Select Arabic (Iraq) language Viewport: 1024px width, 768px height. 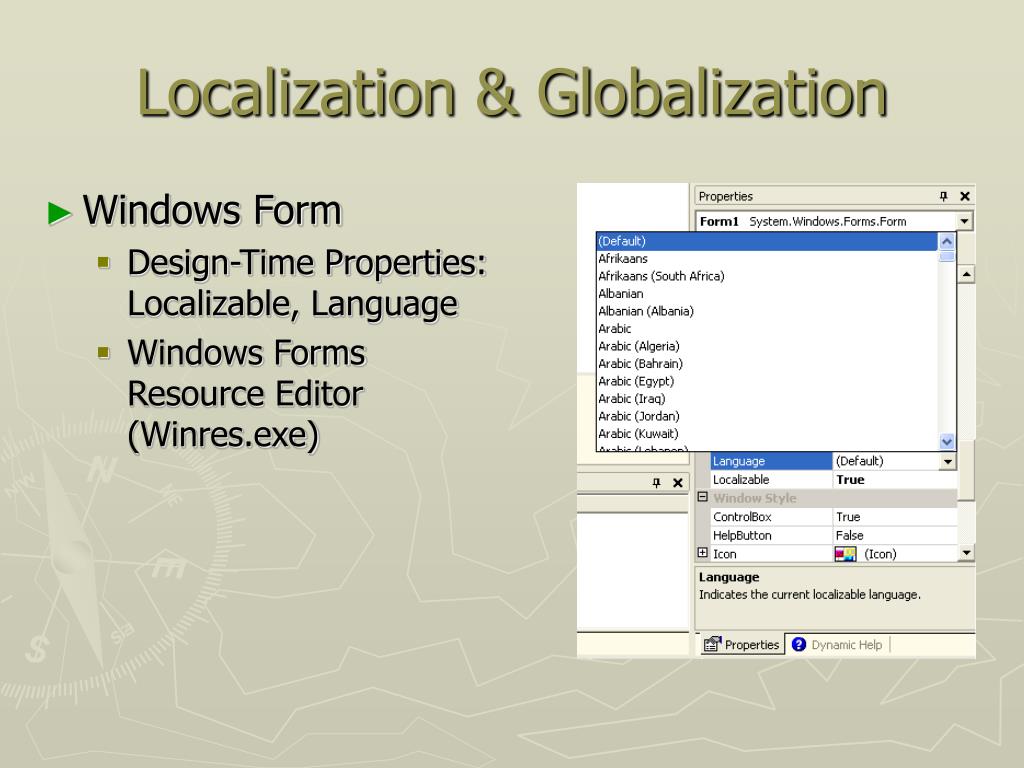click(x=767, y=399)
